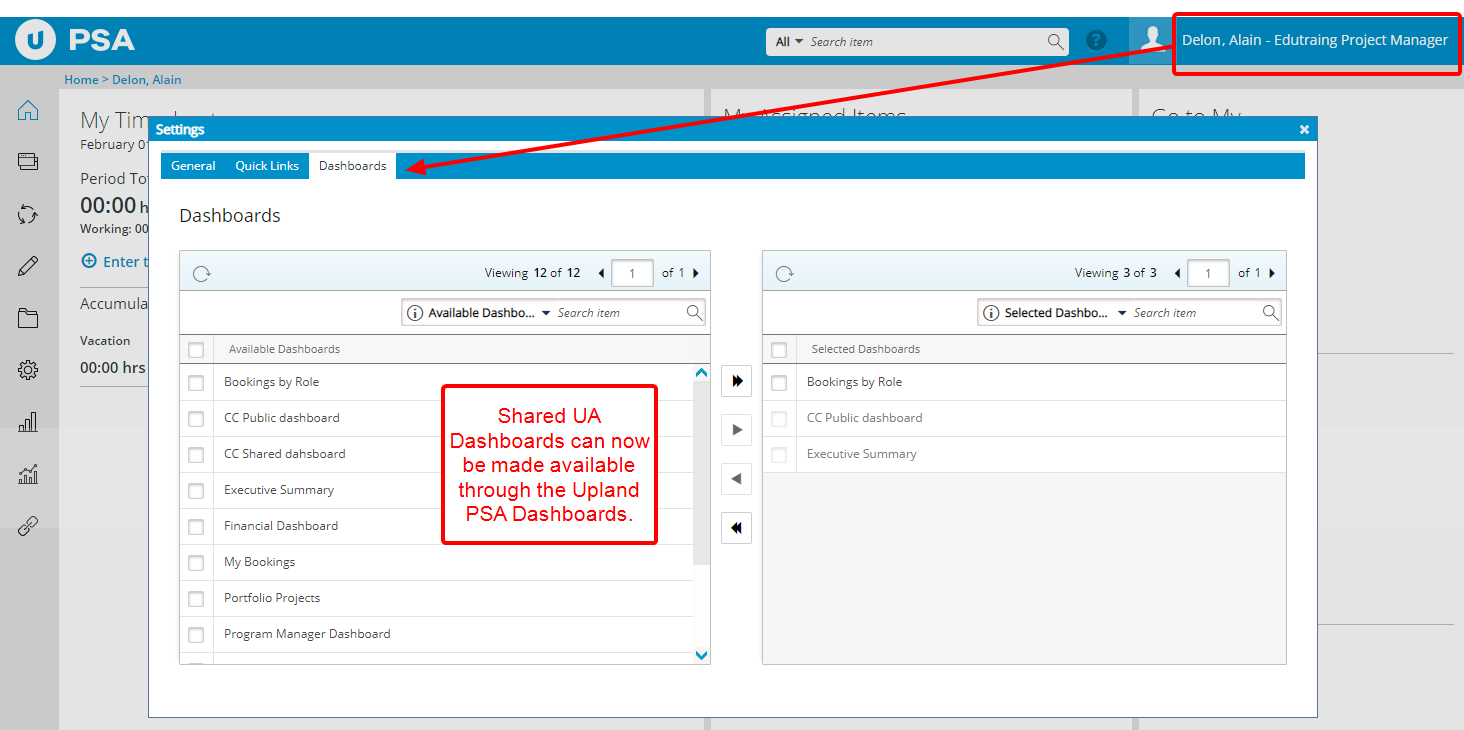Expand the Selected Dashboards search filter dropdown

click(1122, 313)
